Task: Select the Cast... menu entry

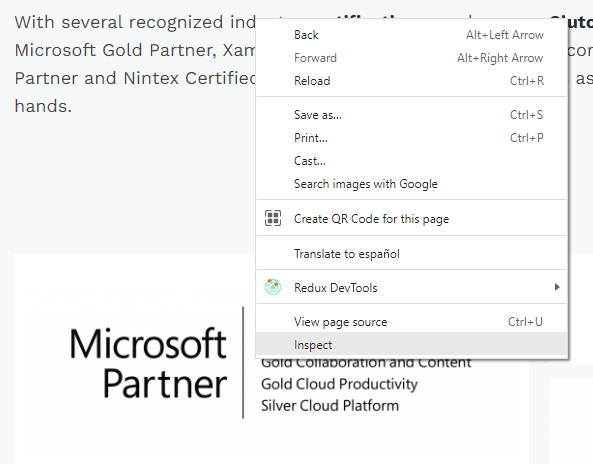Action: coord(411,161)
